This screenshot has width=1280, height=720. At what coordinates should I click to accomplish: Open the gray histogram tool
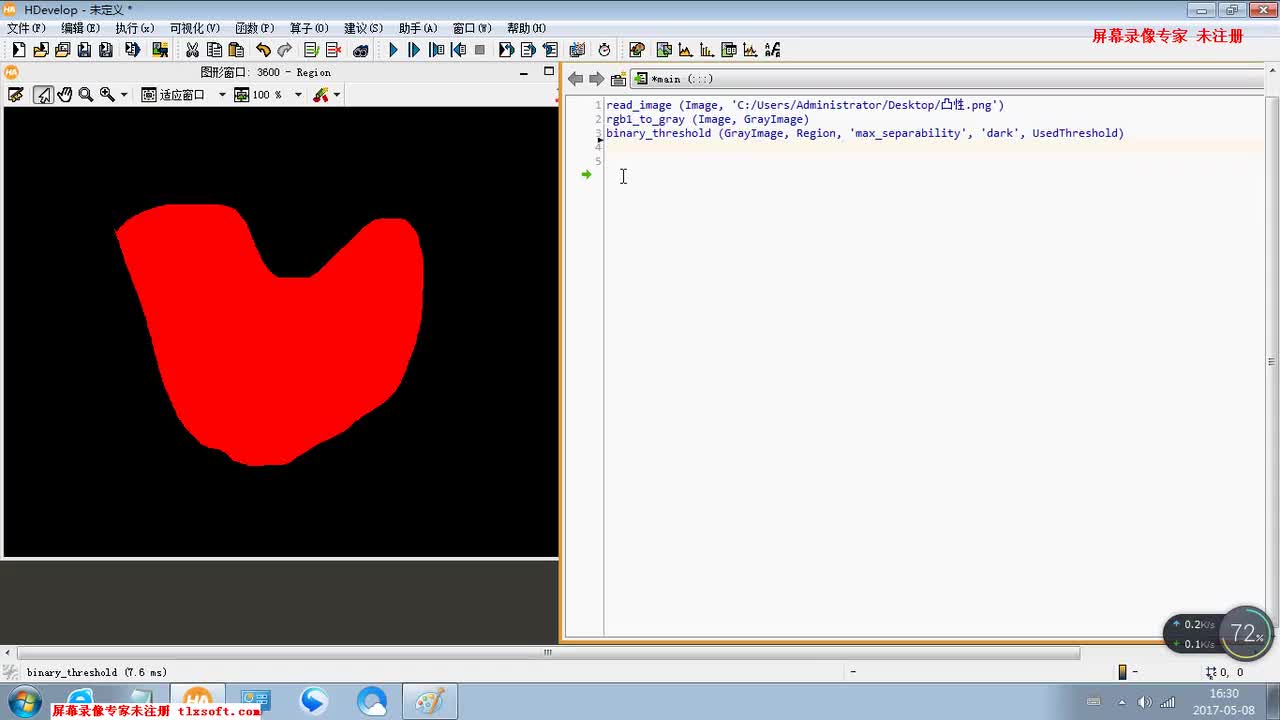click(685, 50)
